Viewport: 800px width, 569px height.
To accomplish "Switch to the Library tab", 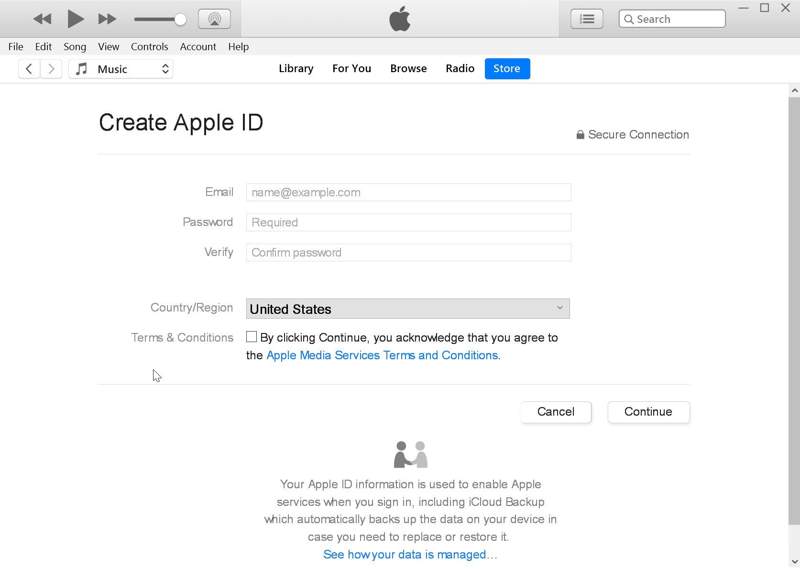I will 296,68.
